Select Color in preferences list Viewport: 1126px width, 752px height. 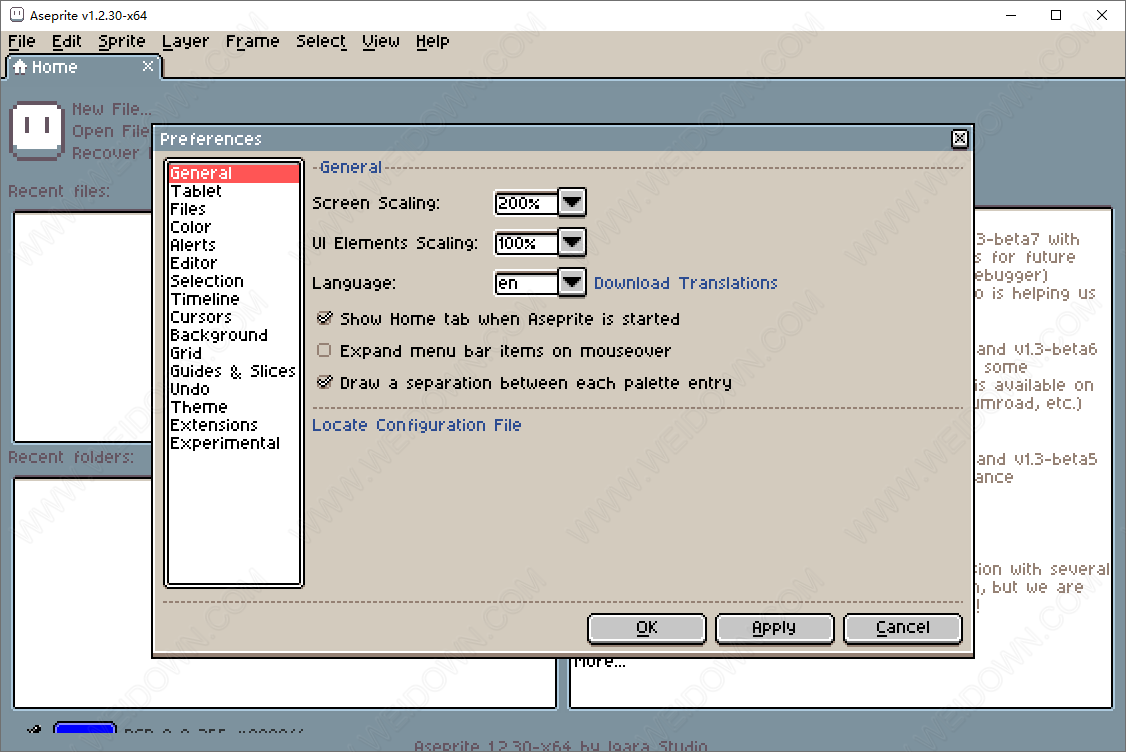[233, 227]
